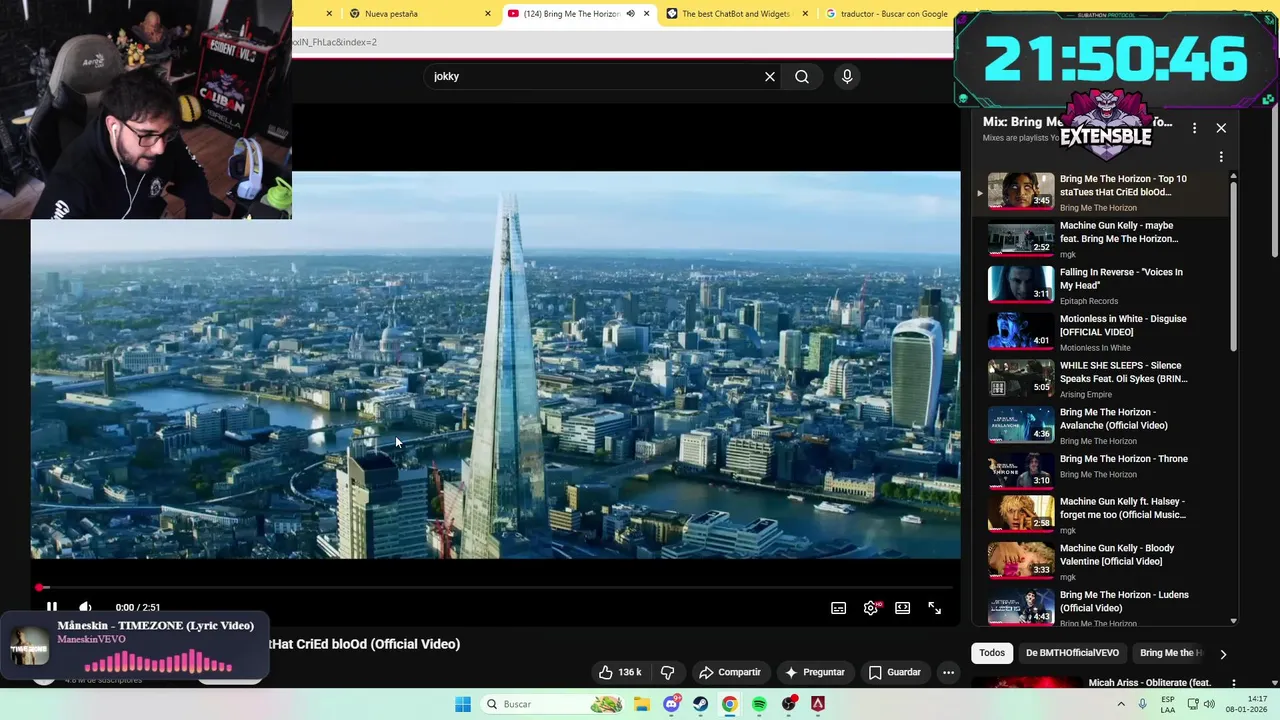Click the search field containing jokky
This screenshot has width=1280, height=720.
point(595,77)
